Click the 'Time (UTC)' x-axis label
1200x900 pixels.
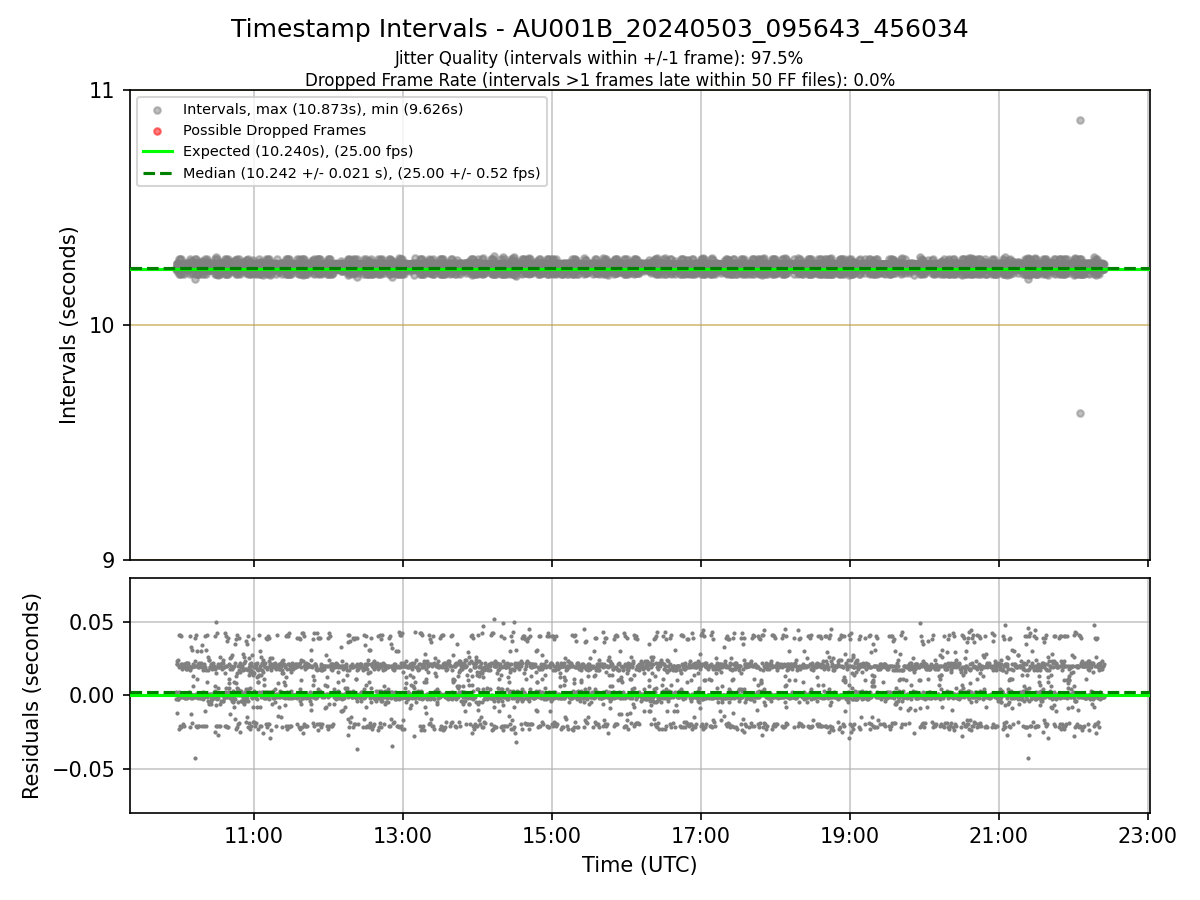(x=639, y=865)
